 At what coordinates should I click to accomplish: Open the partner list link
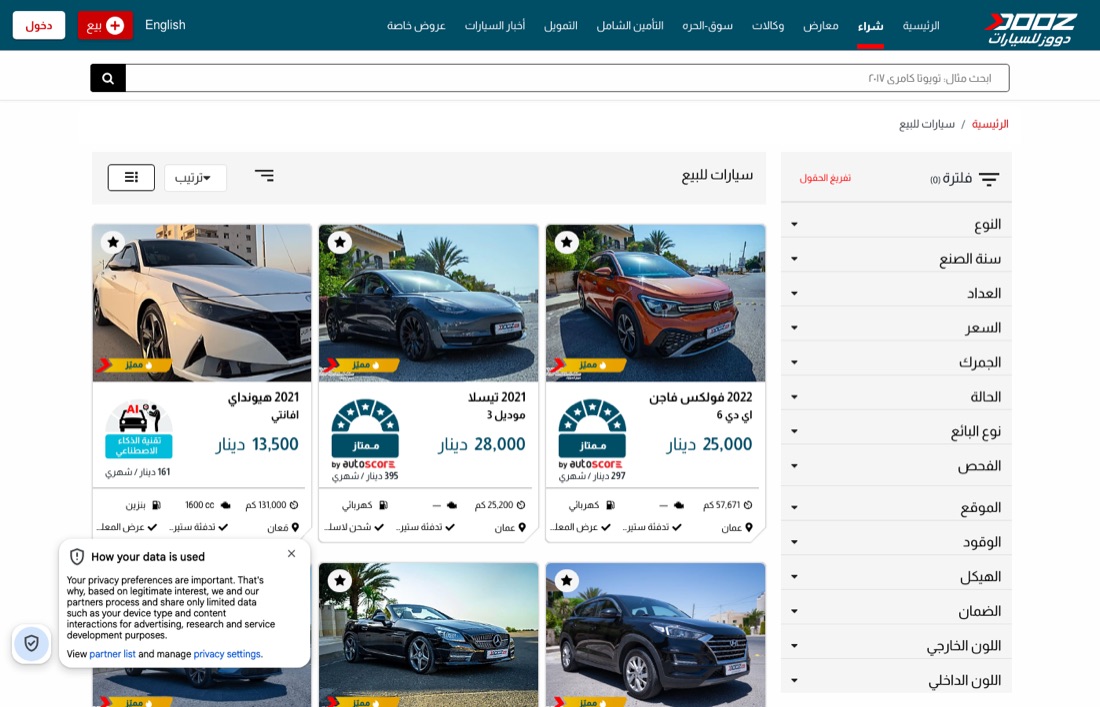(x=112, y=654)
